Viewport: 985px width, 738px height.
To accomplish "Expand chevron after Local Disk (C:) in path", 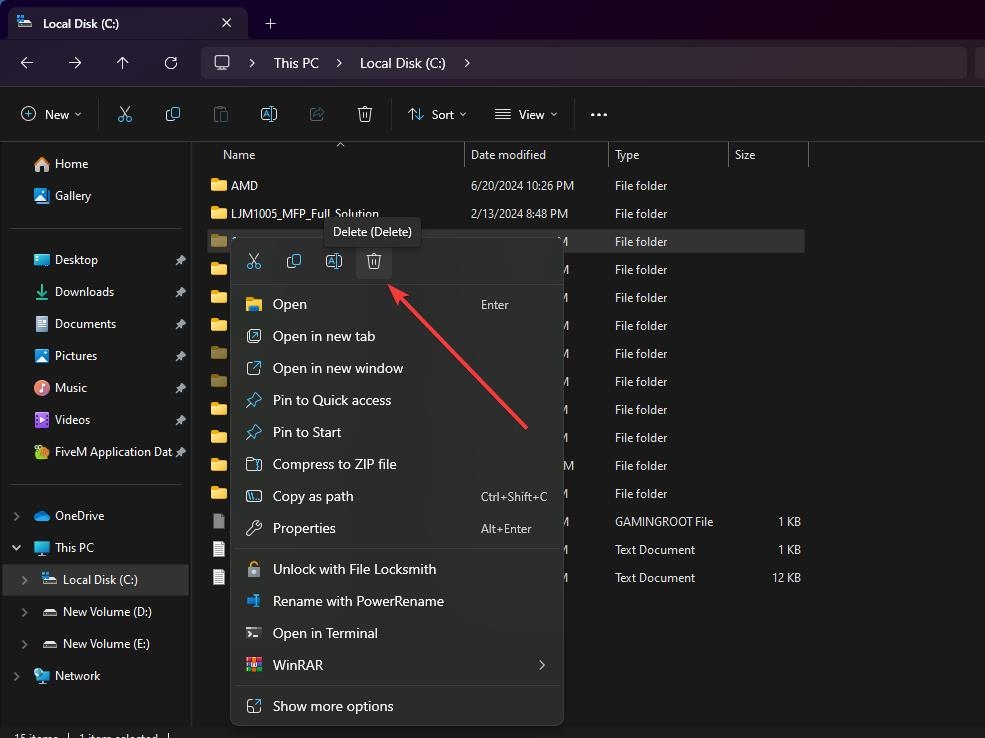I will pyautogui.click(x=467, y=63).
